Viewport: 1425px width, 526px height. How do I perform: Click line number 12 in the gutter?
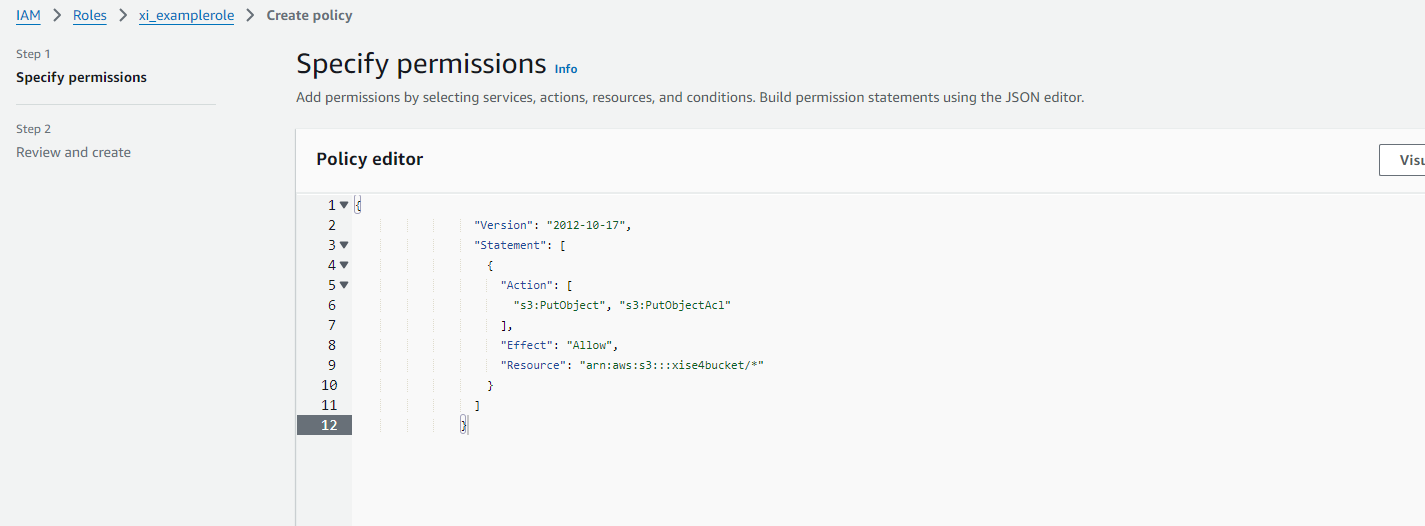tap(329, 425)
